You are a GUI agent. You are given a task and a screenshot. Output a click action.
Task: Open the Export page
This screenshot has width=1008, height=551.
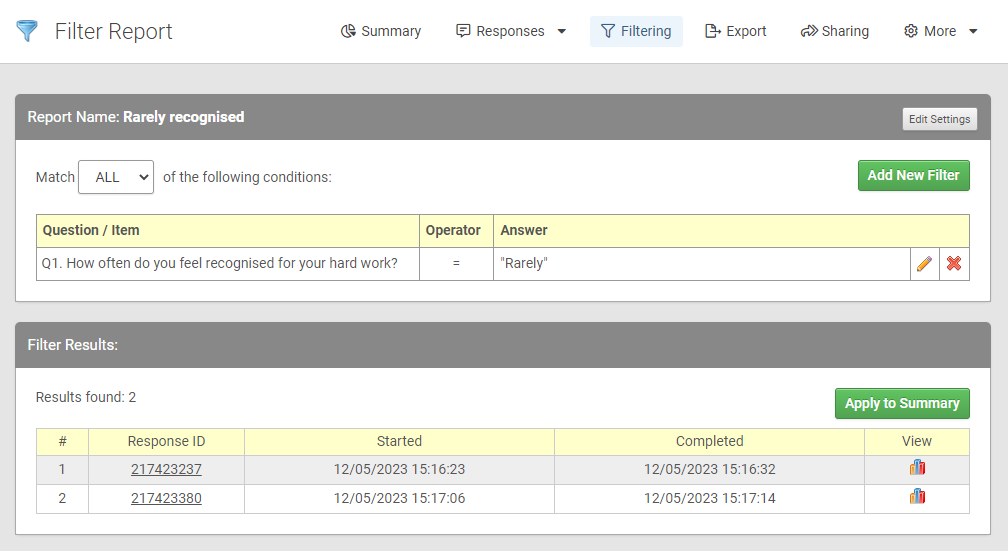point(736,31)
